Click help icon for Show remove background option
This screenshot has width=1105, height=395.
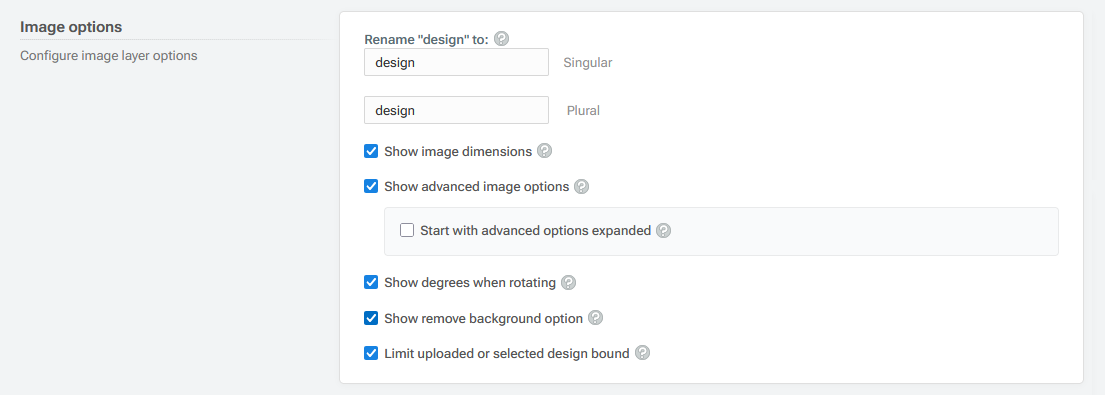[x=595, y=318]
